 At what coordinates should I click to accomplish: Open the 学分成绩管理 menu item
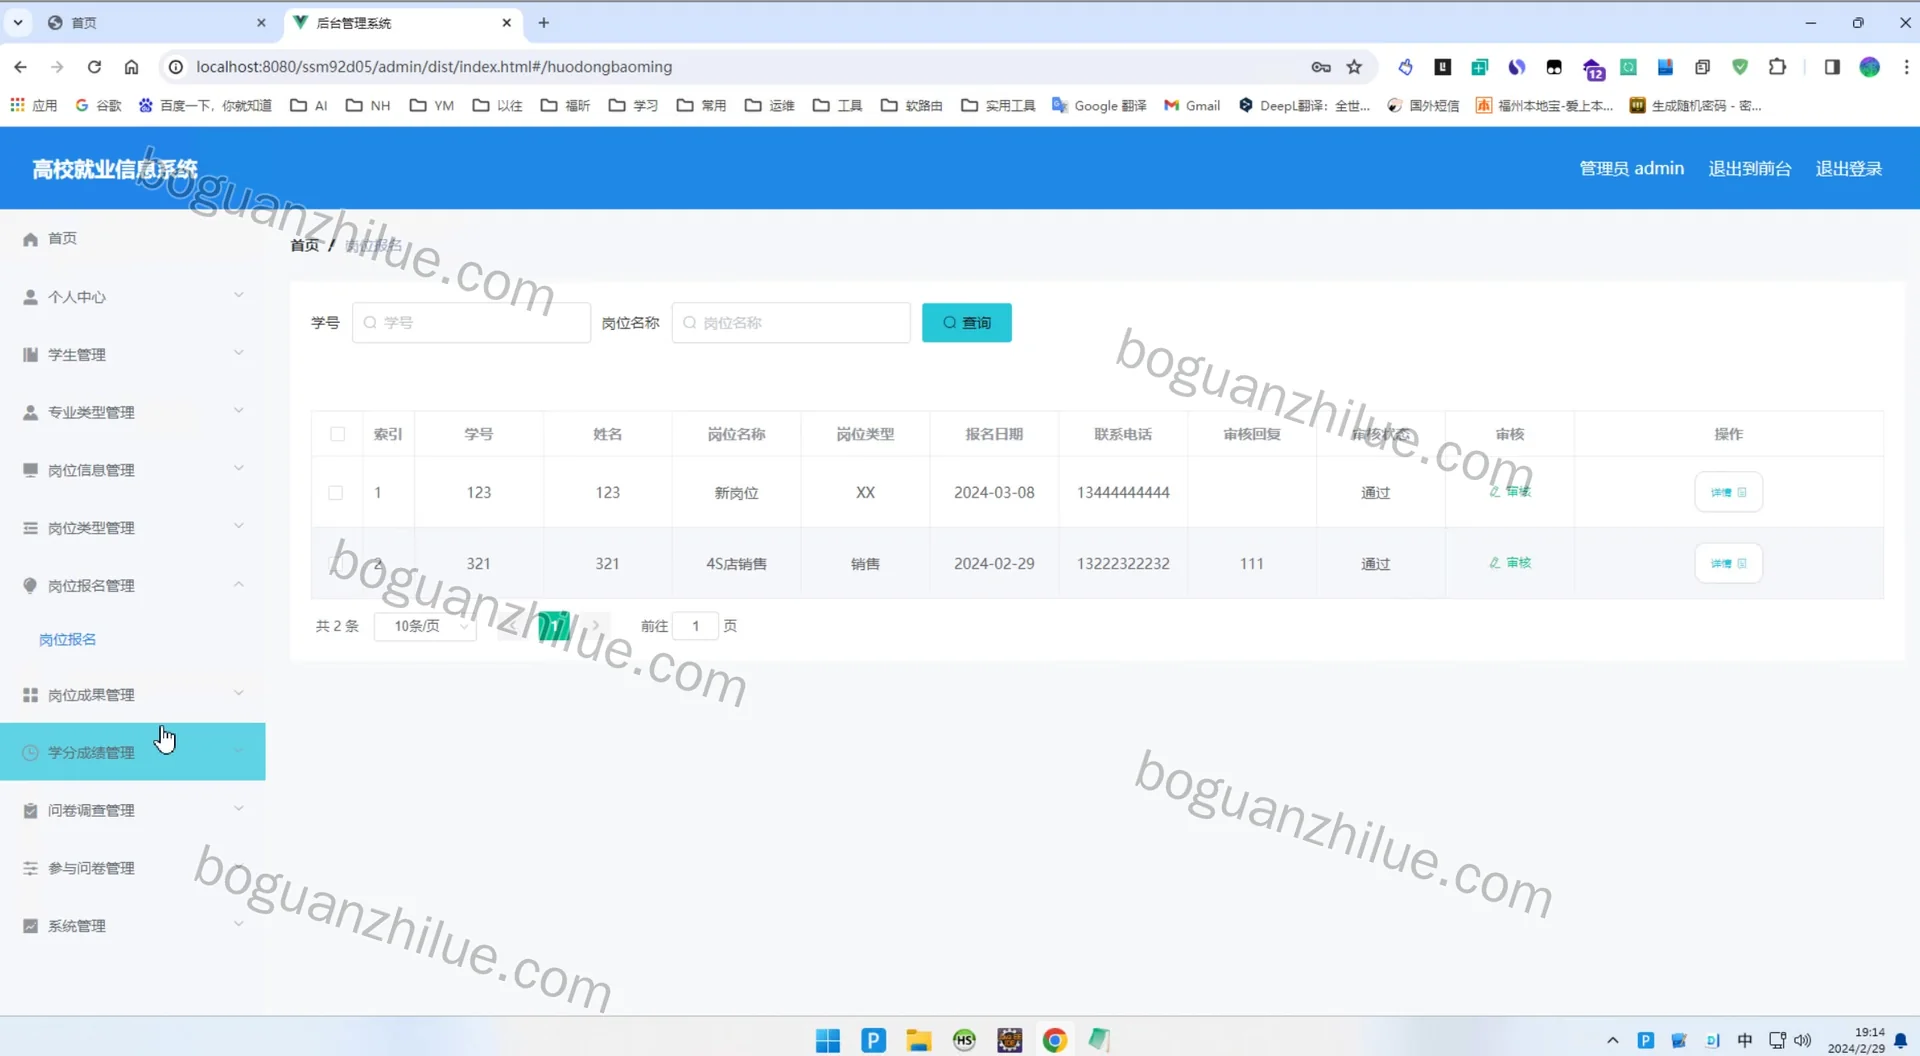click(x=133, y=752)
